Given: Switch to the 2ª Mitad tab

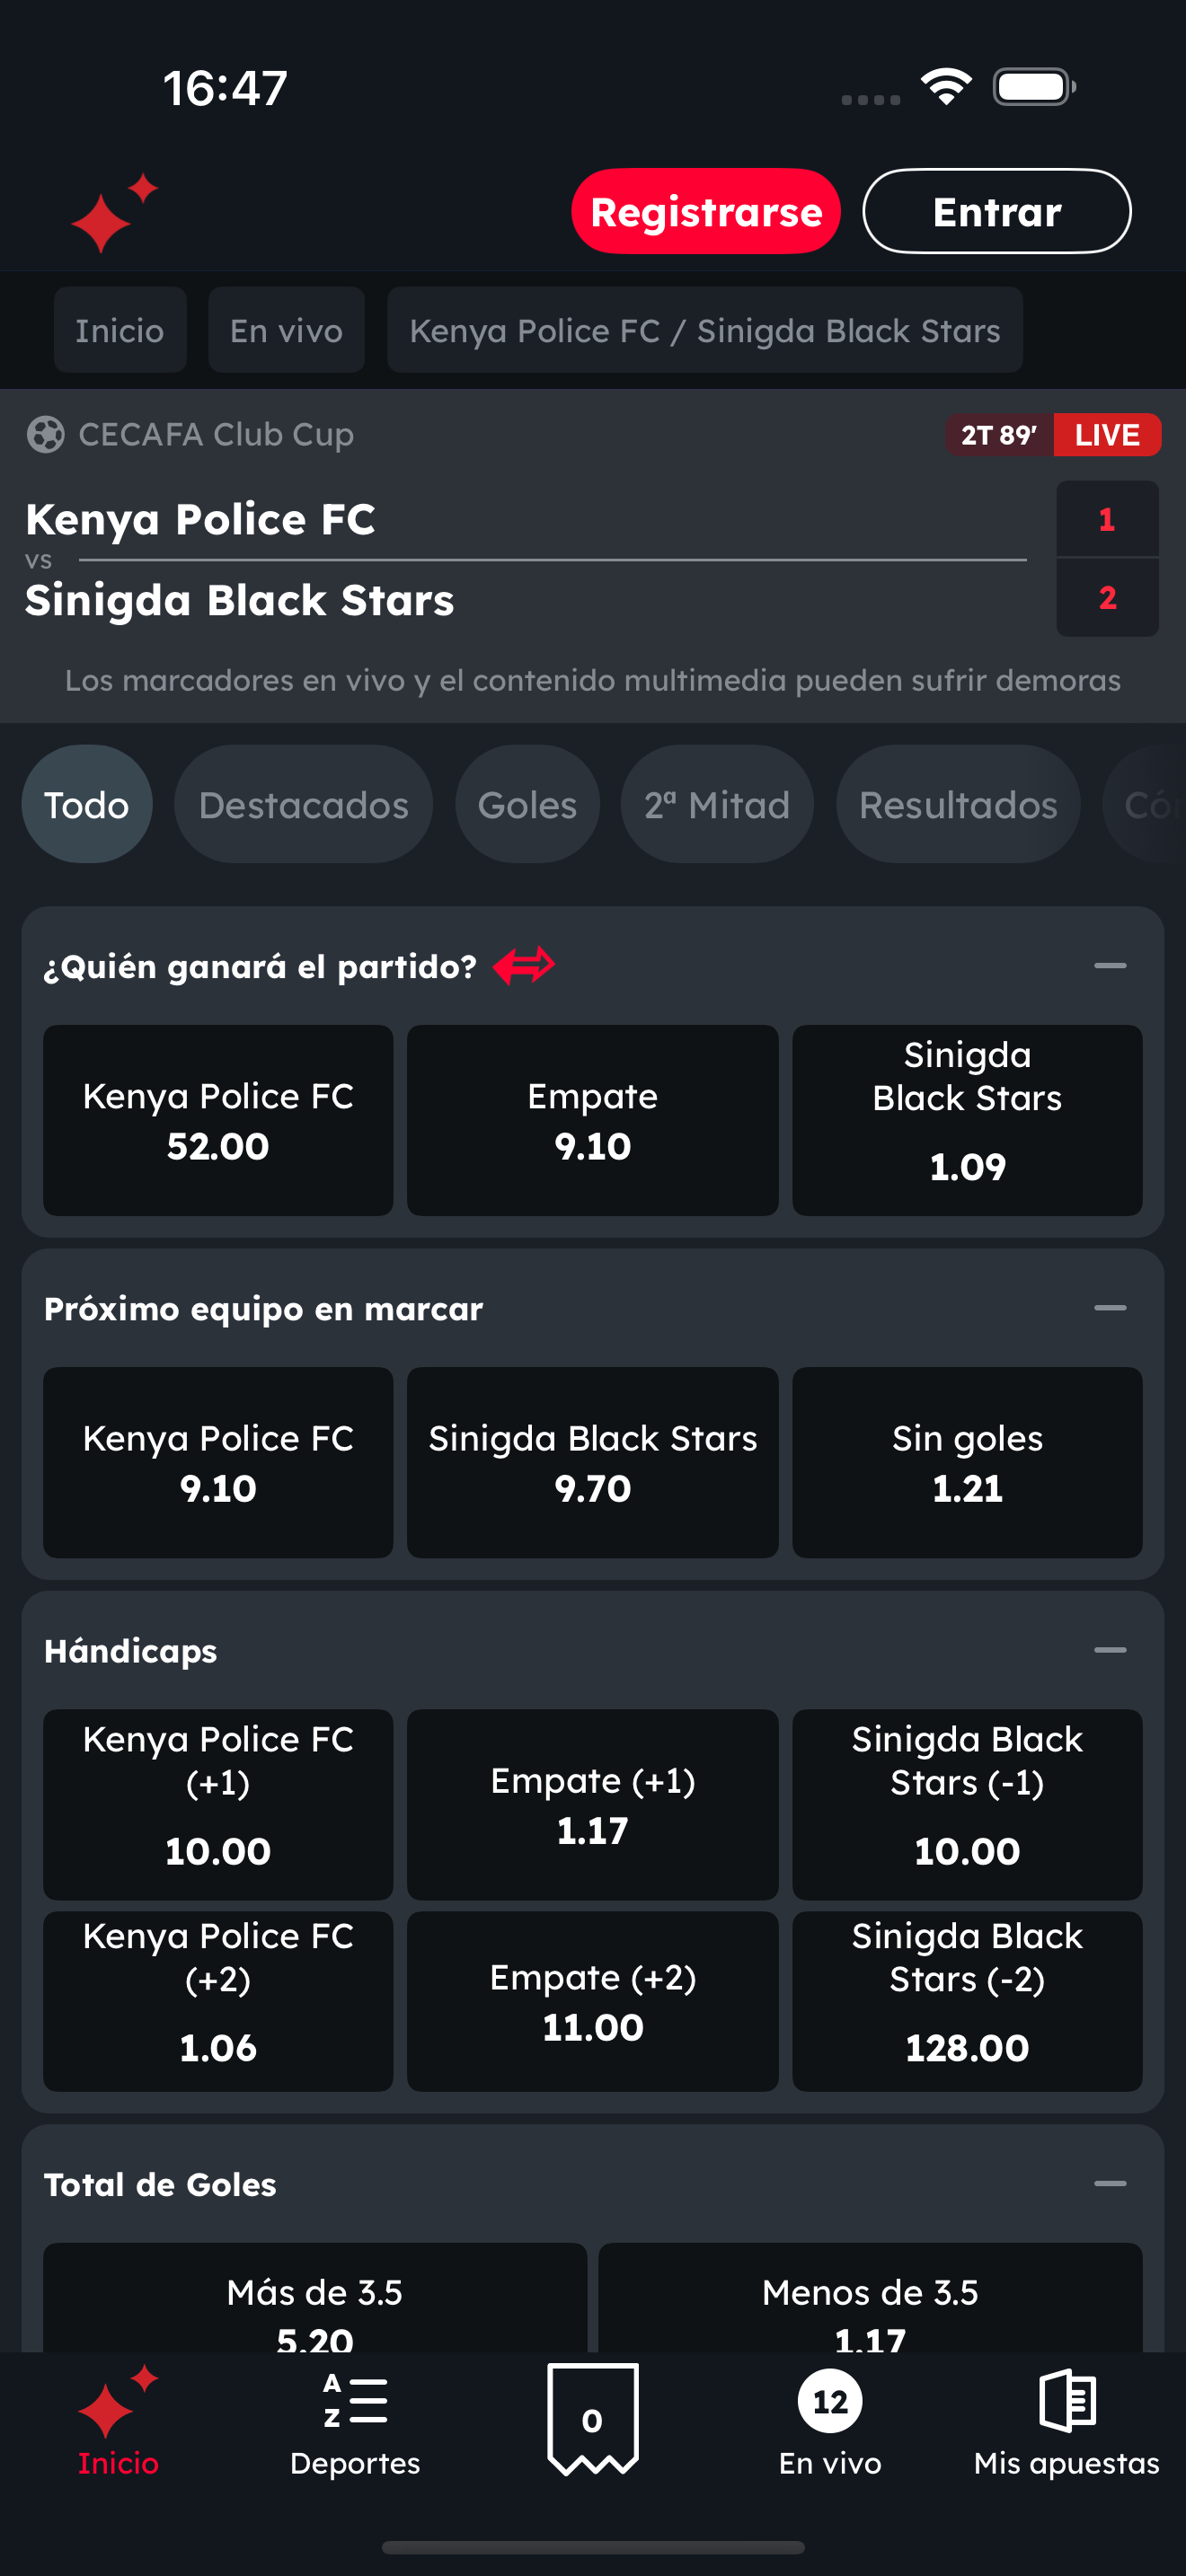Looking at the screenshot, I should 717,804.
